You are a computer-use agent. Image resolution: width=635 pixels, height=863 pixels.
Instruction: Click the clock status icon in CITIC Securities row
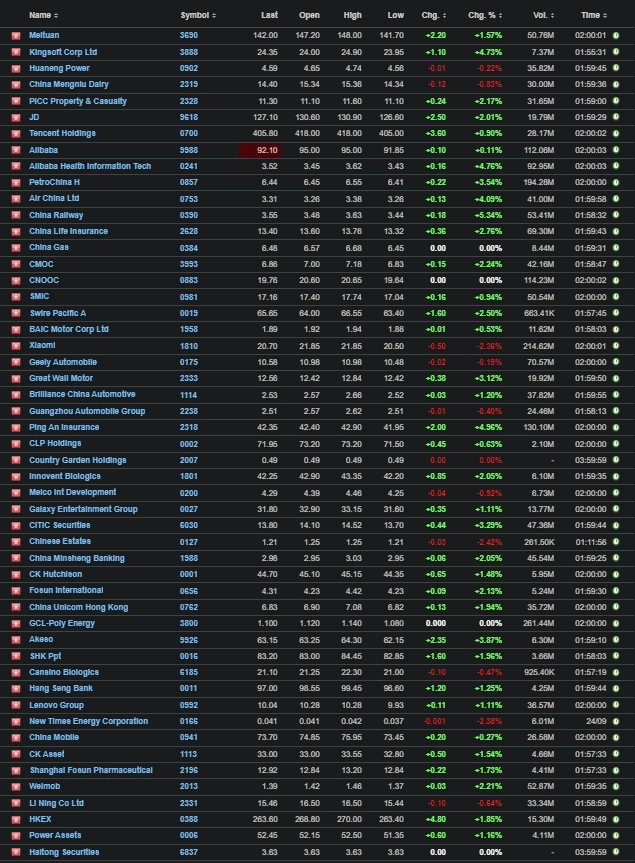coord(616,525)
